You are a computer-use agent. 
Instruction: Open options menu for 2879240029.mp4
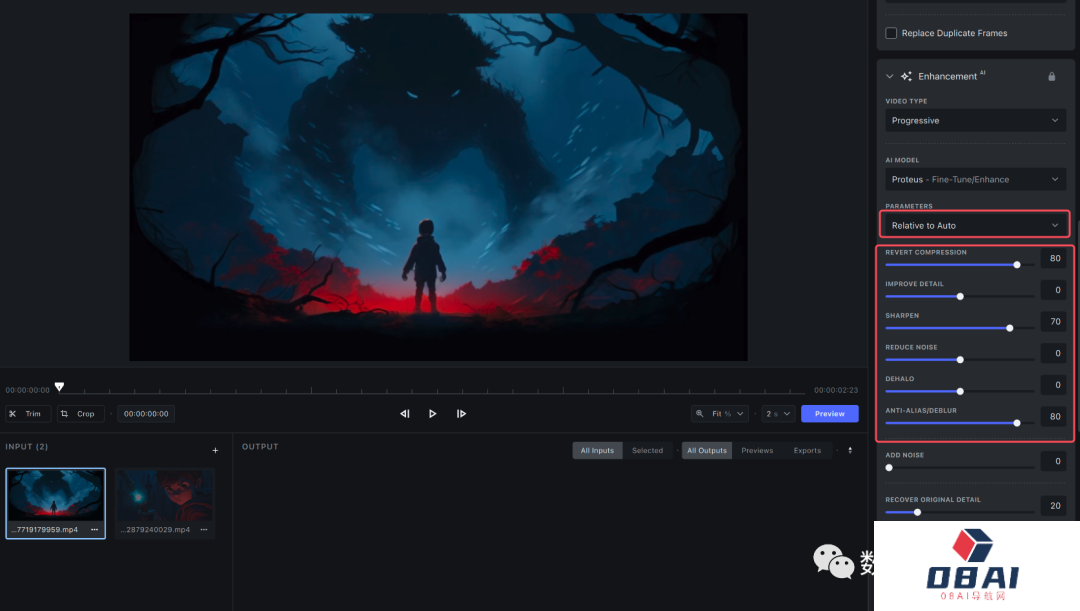203,529
